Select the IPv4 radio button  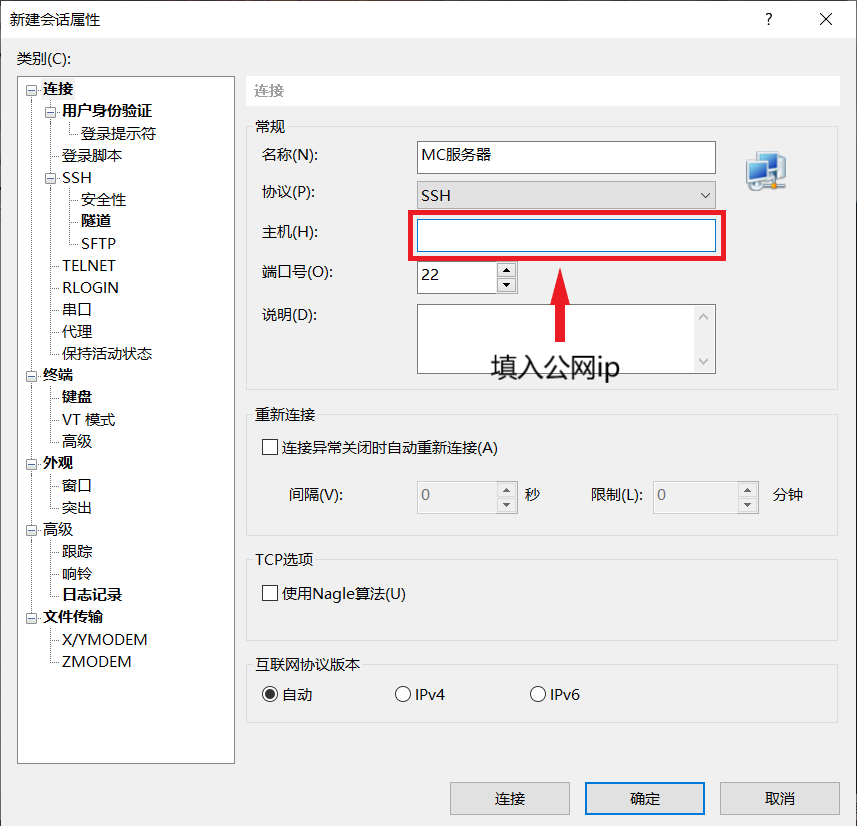[x=403, y=694]
